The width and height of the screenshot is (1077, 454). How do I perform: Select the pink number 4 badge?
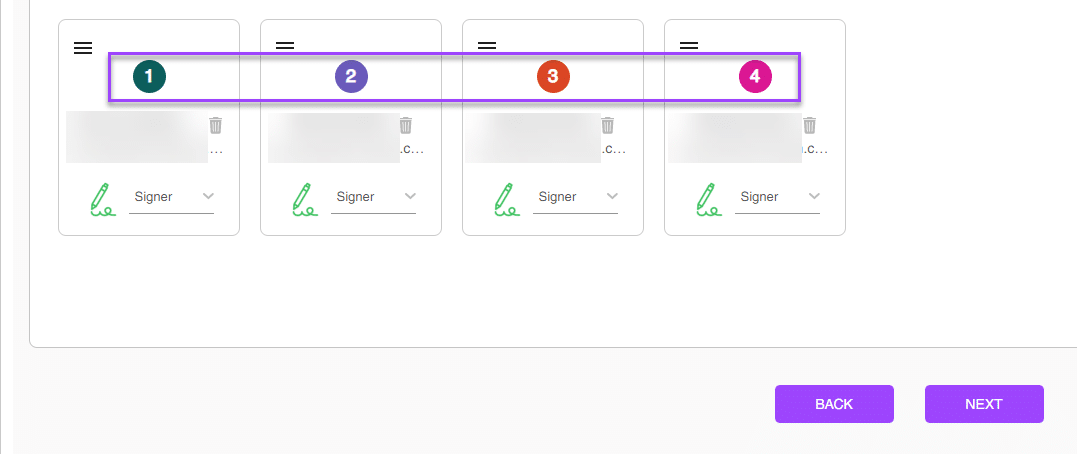756,77
